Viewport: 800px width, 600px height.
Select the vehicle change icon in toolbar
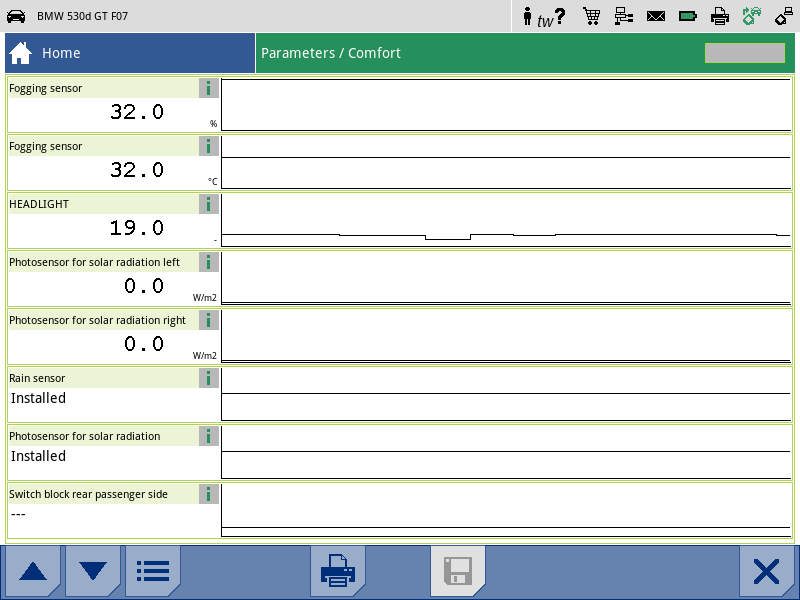click(751, 16)
